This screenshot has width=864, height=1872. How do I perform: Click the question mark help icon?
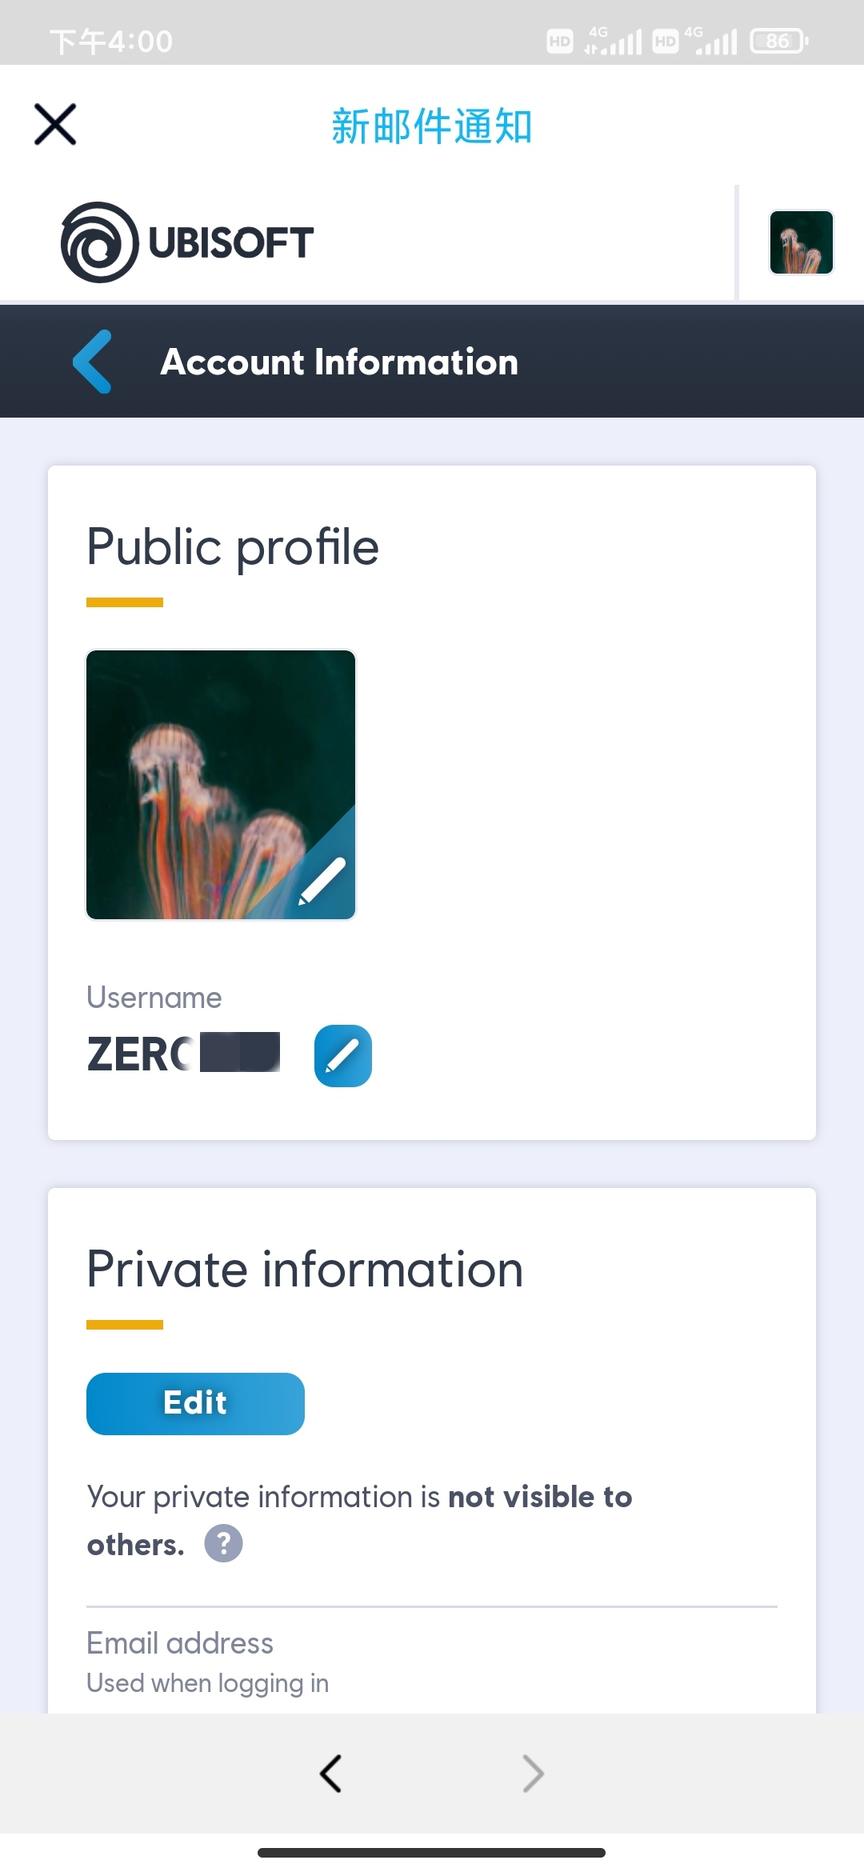[224, 1543]
